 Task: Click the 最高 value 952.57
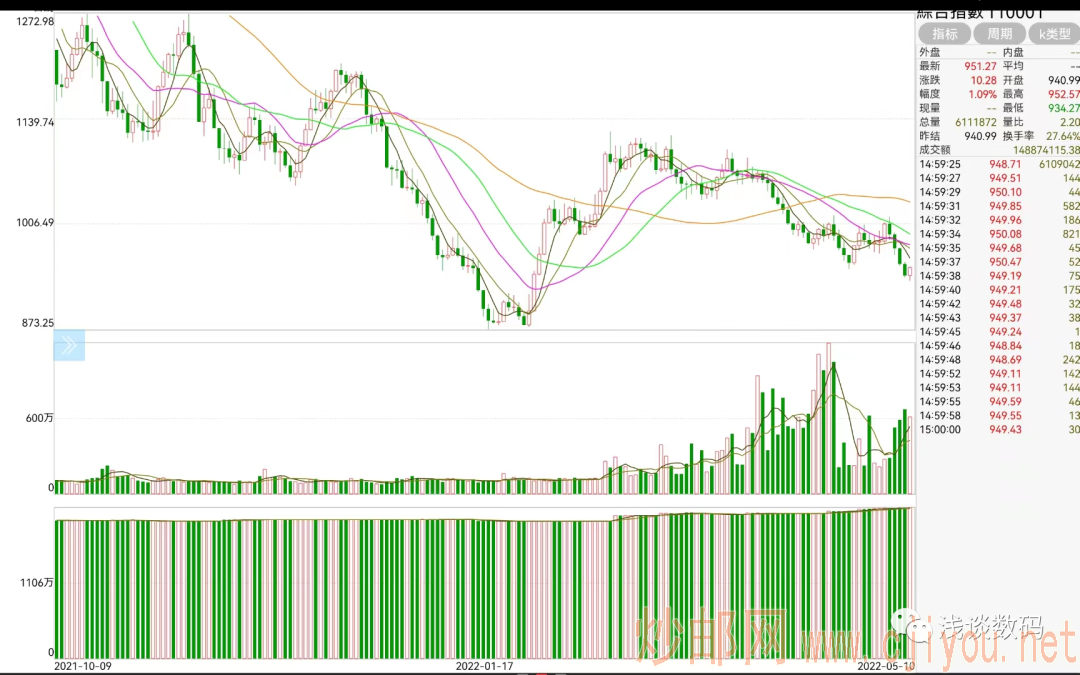click(1060, 94)
